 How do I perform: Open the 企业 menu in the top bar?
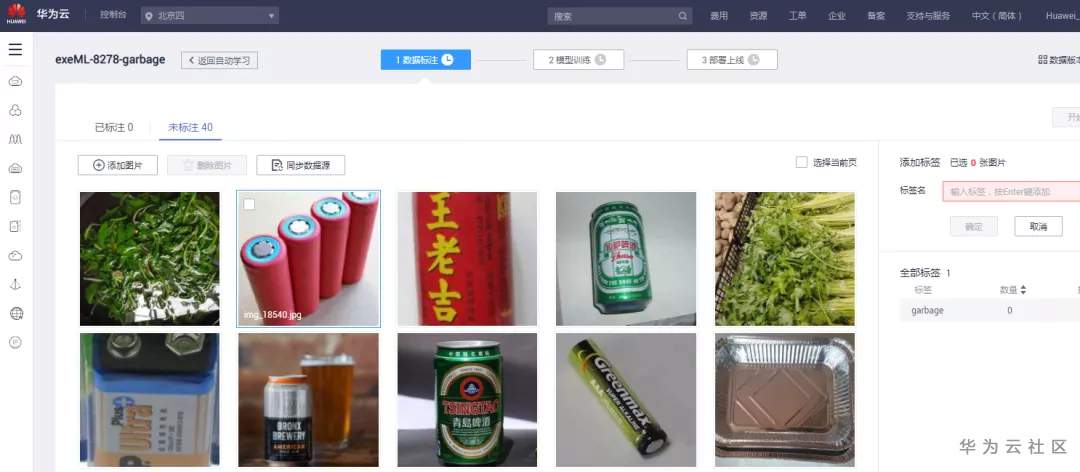(837, 16)
